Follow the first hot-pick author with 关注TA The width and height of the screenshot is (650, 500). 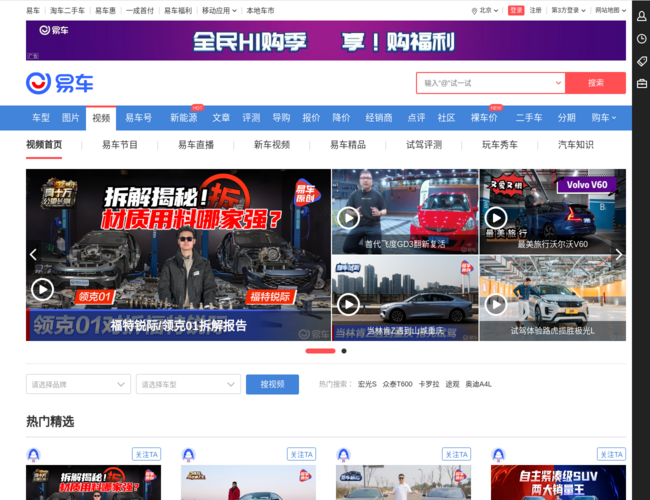pyautogui.click(x=146, y=454)
